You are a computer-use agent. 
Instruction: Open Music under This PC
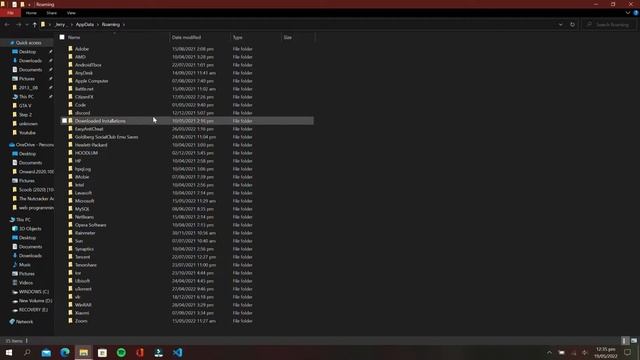24,264
